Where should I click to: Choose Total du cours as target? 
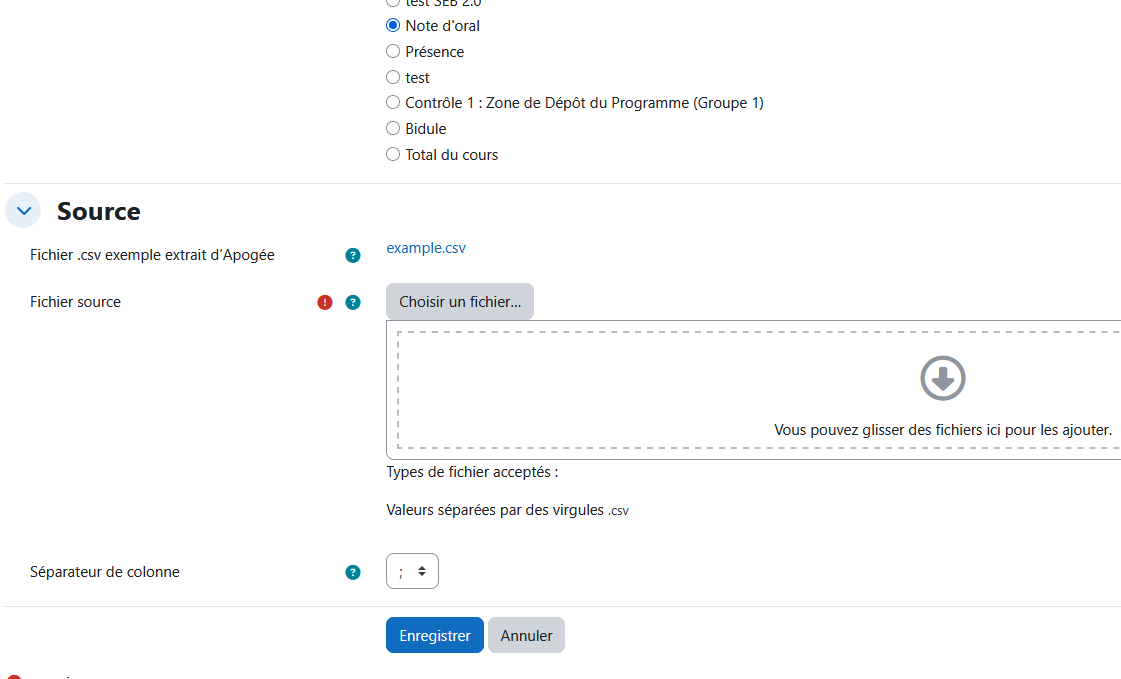[x=392, y=154]
